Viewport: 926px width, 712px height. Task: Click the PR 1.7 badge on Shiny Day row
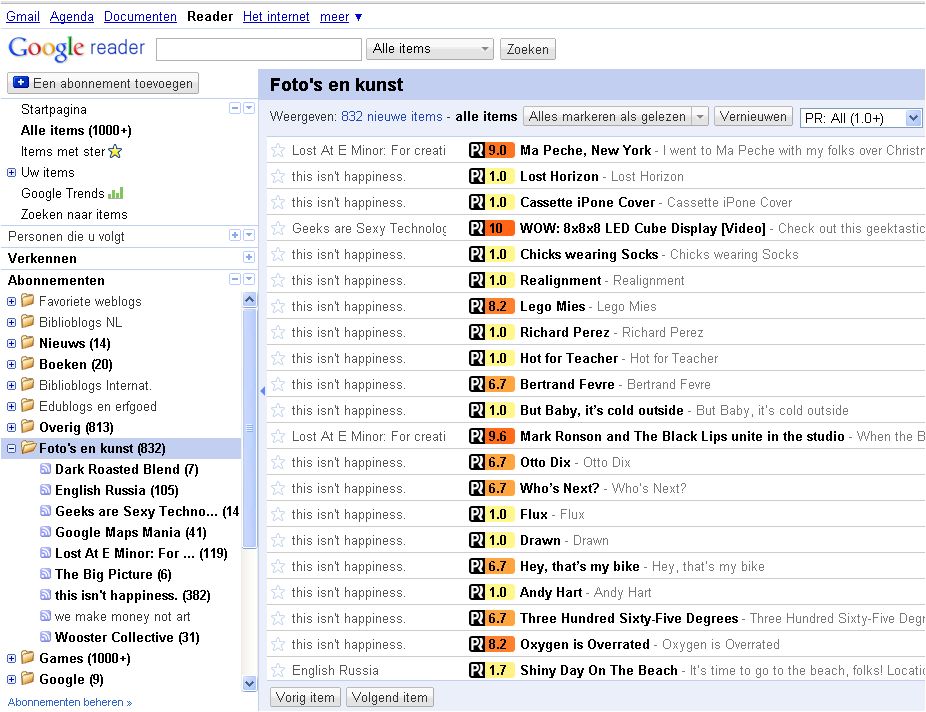(491, 669)
